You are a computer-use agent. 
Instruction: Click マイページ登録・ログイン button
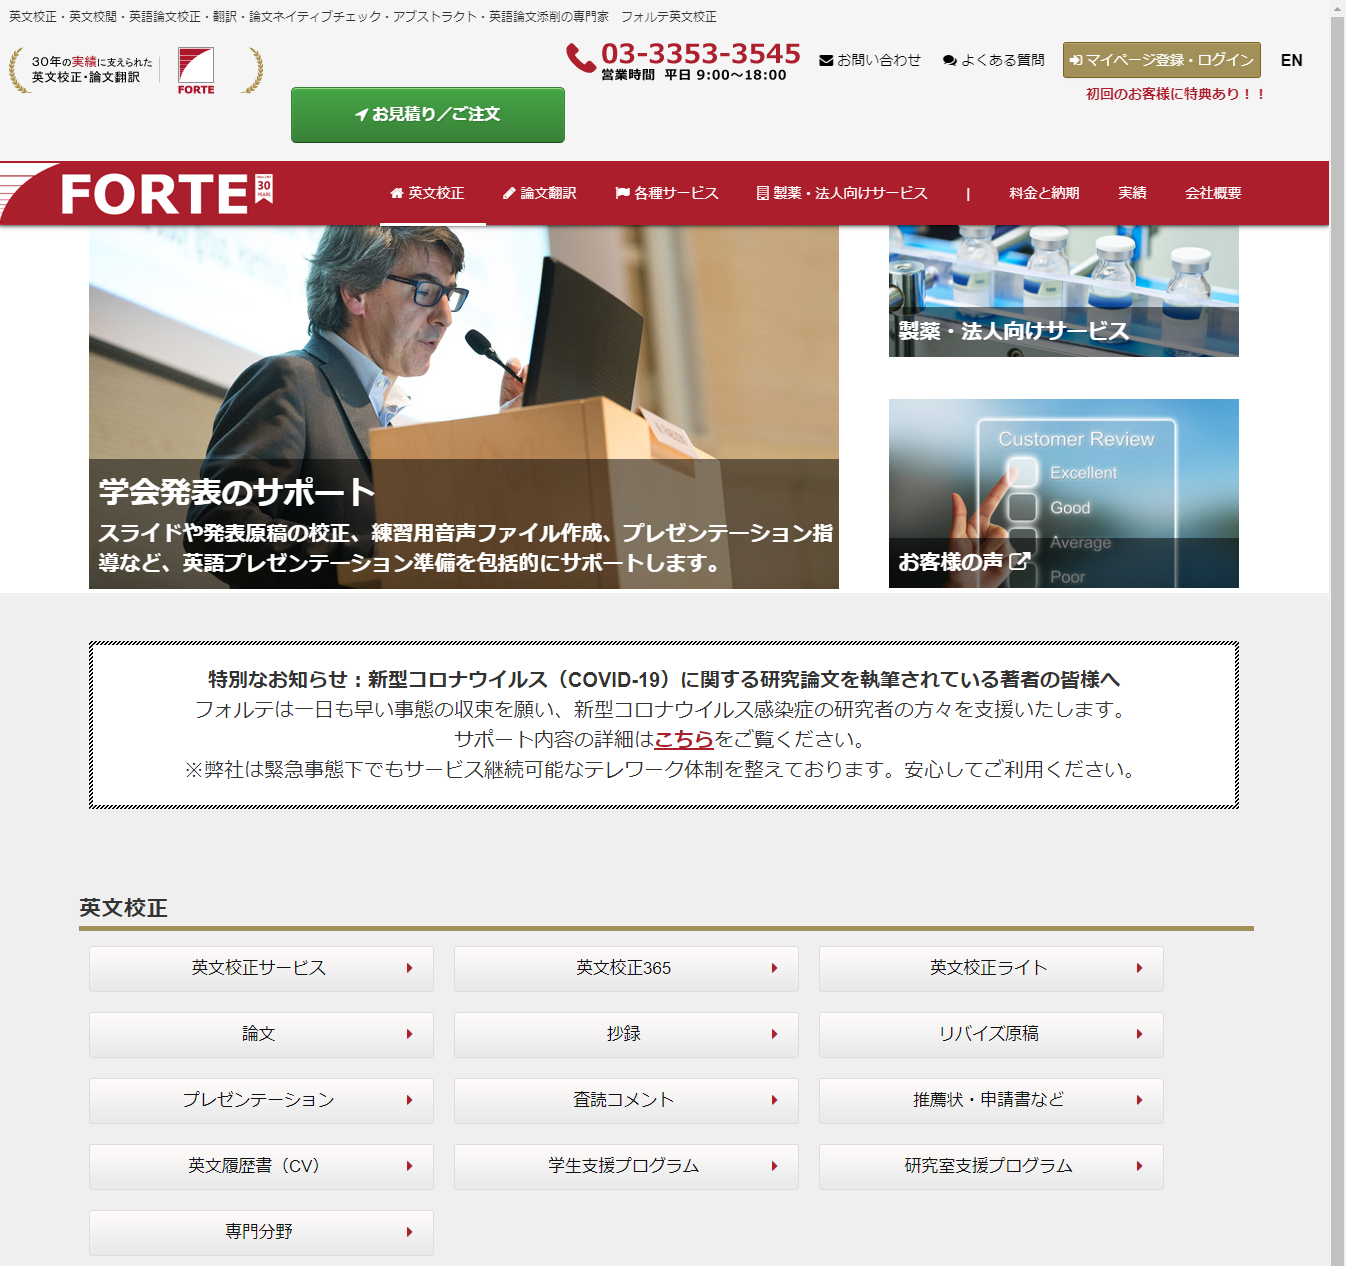coord(1162,60)
